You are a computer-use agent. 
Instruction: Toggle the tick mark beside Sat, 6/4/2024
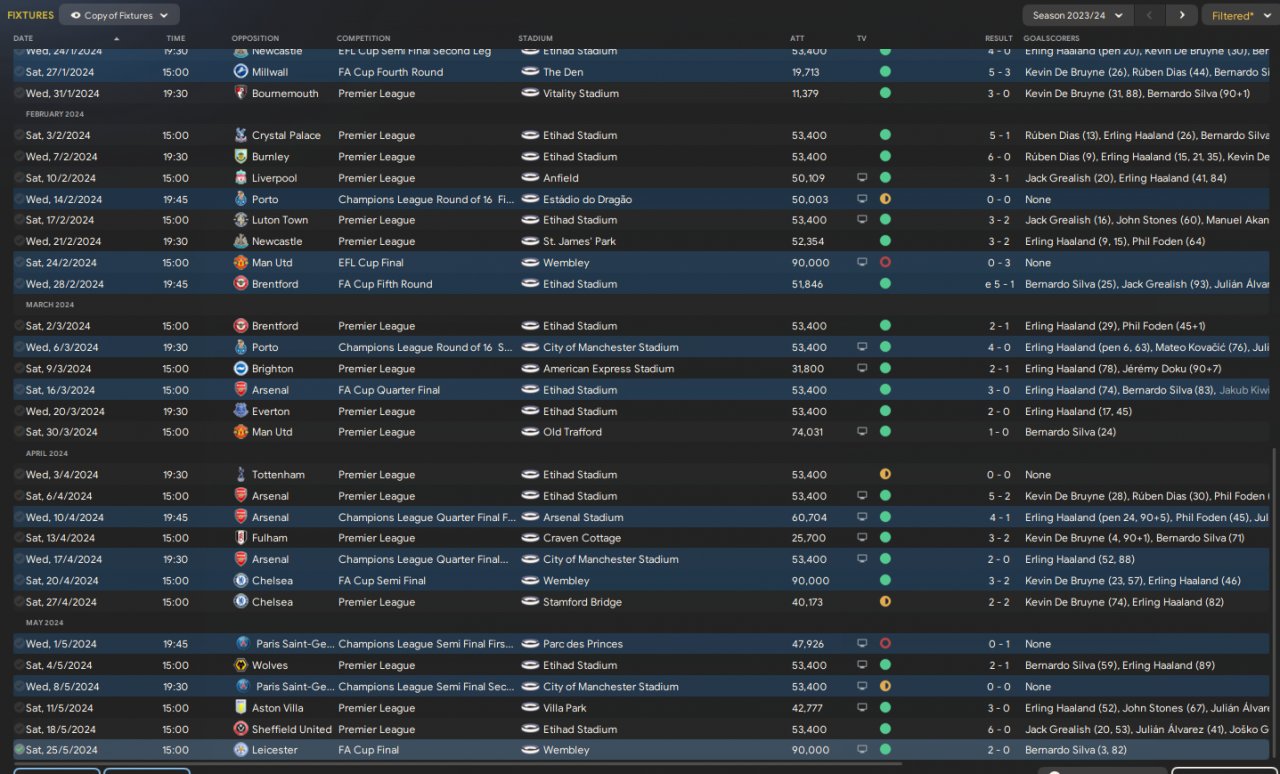[x=19, y=496]
